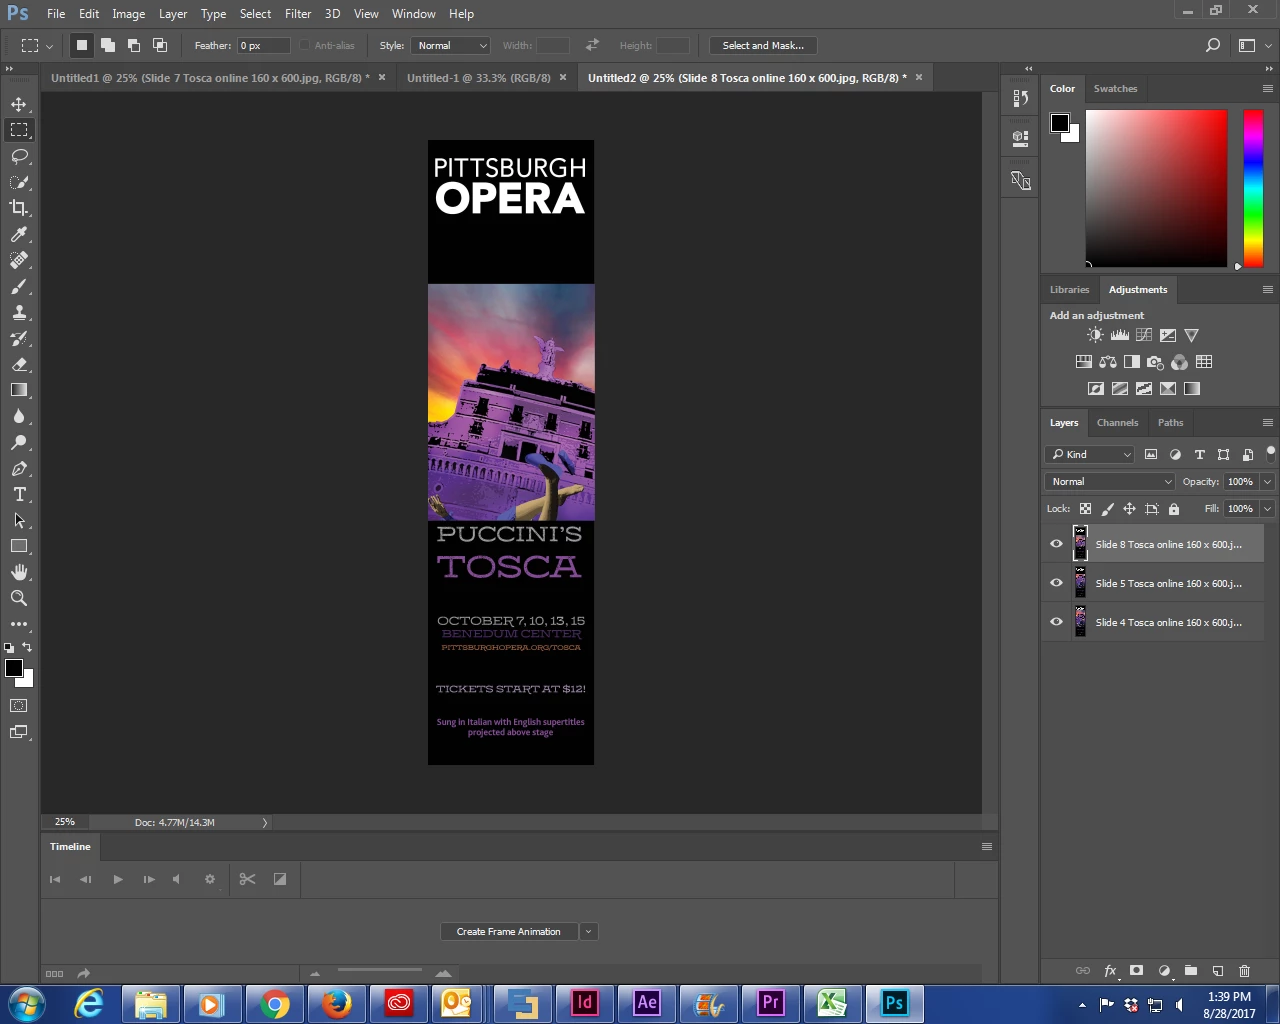Open the Image menu
This screenshot has width=1280, height=1024.
[x=128, y=14]
